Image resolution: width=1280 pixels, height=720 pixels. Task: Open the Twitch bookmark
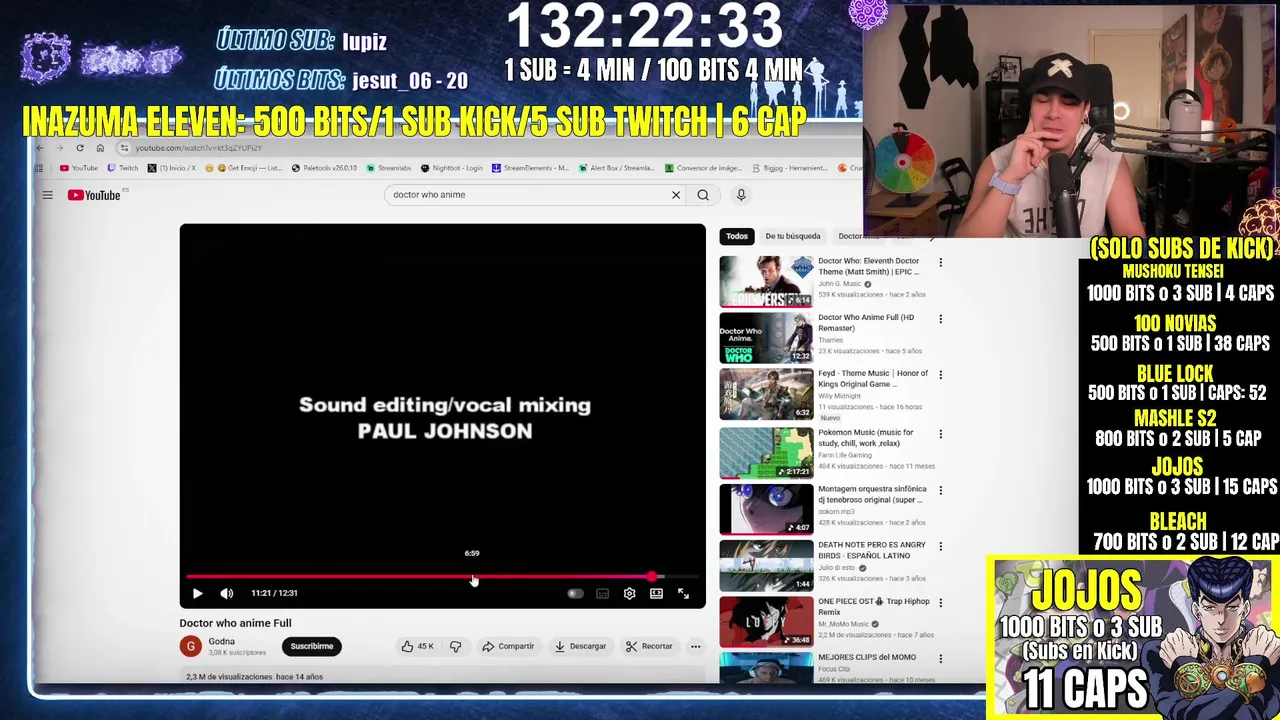click(x=123, y=168)
